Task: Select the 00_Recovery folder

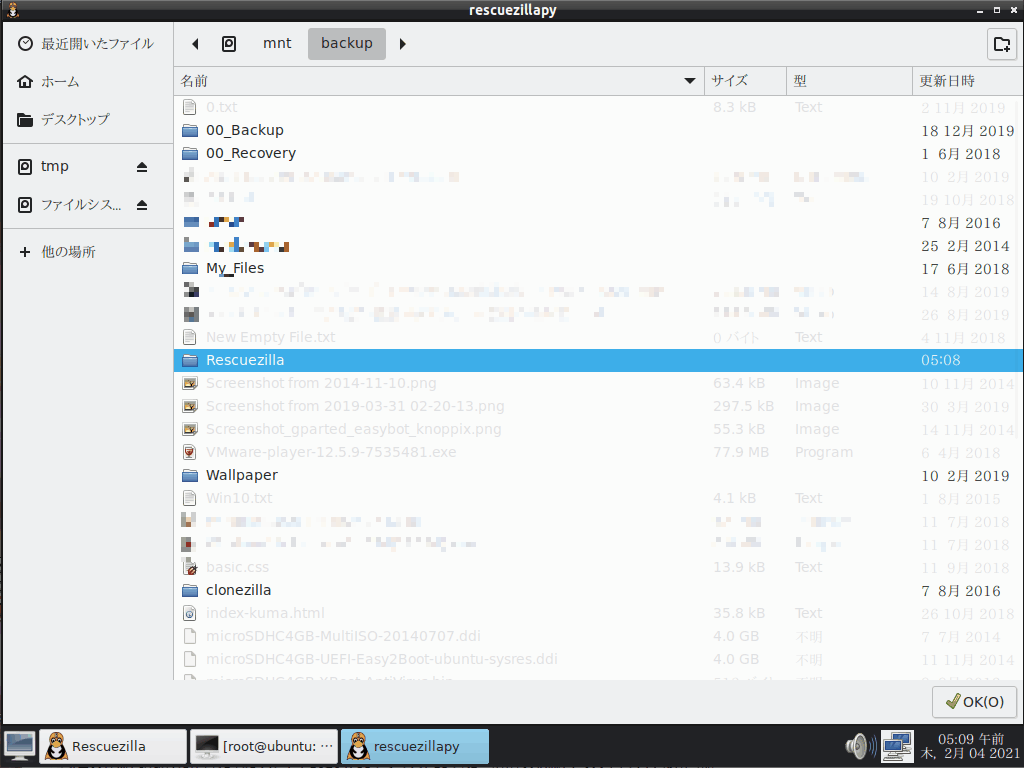Action: point(598,153)
